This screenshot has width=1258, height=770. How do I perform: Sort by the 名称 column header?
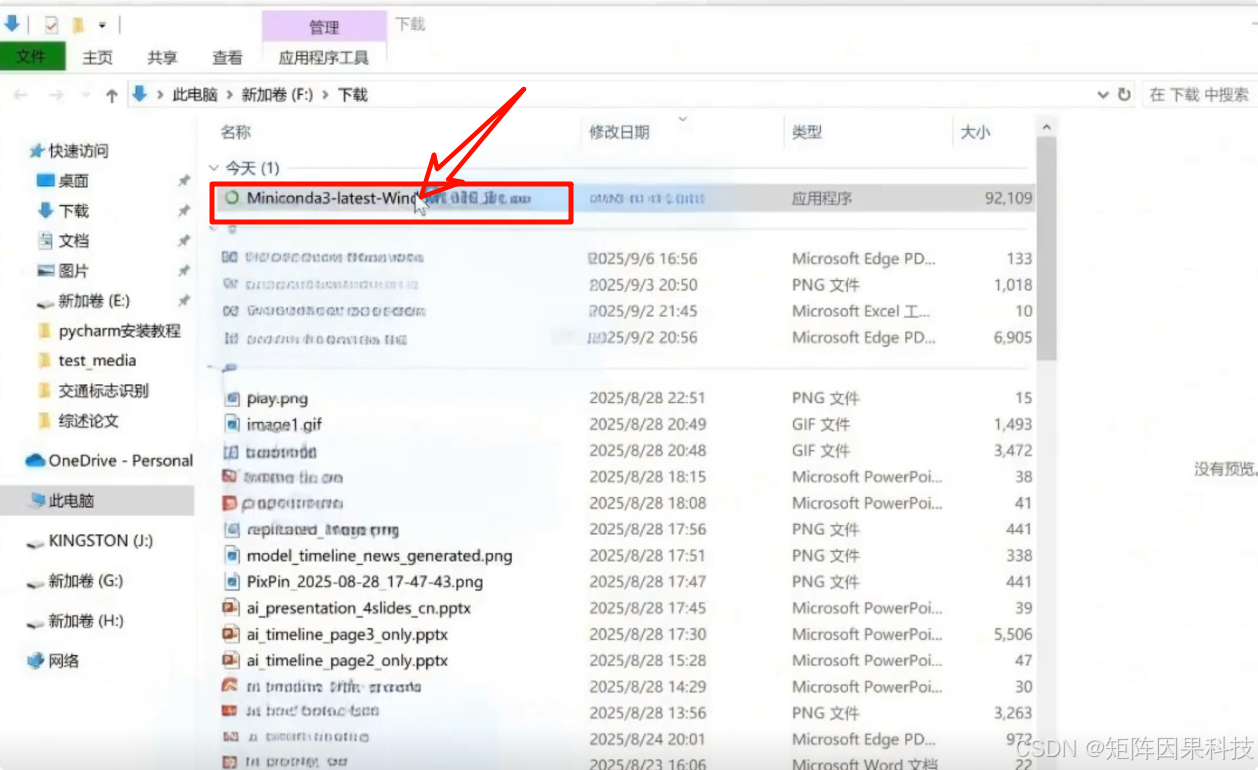coord(236,132)
